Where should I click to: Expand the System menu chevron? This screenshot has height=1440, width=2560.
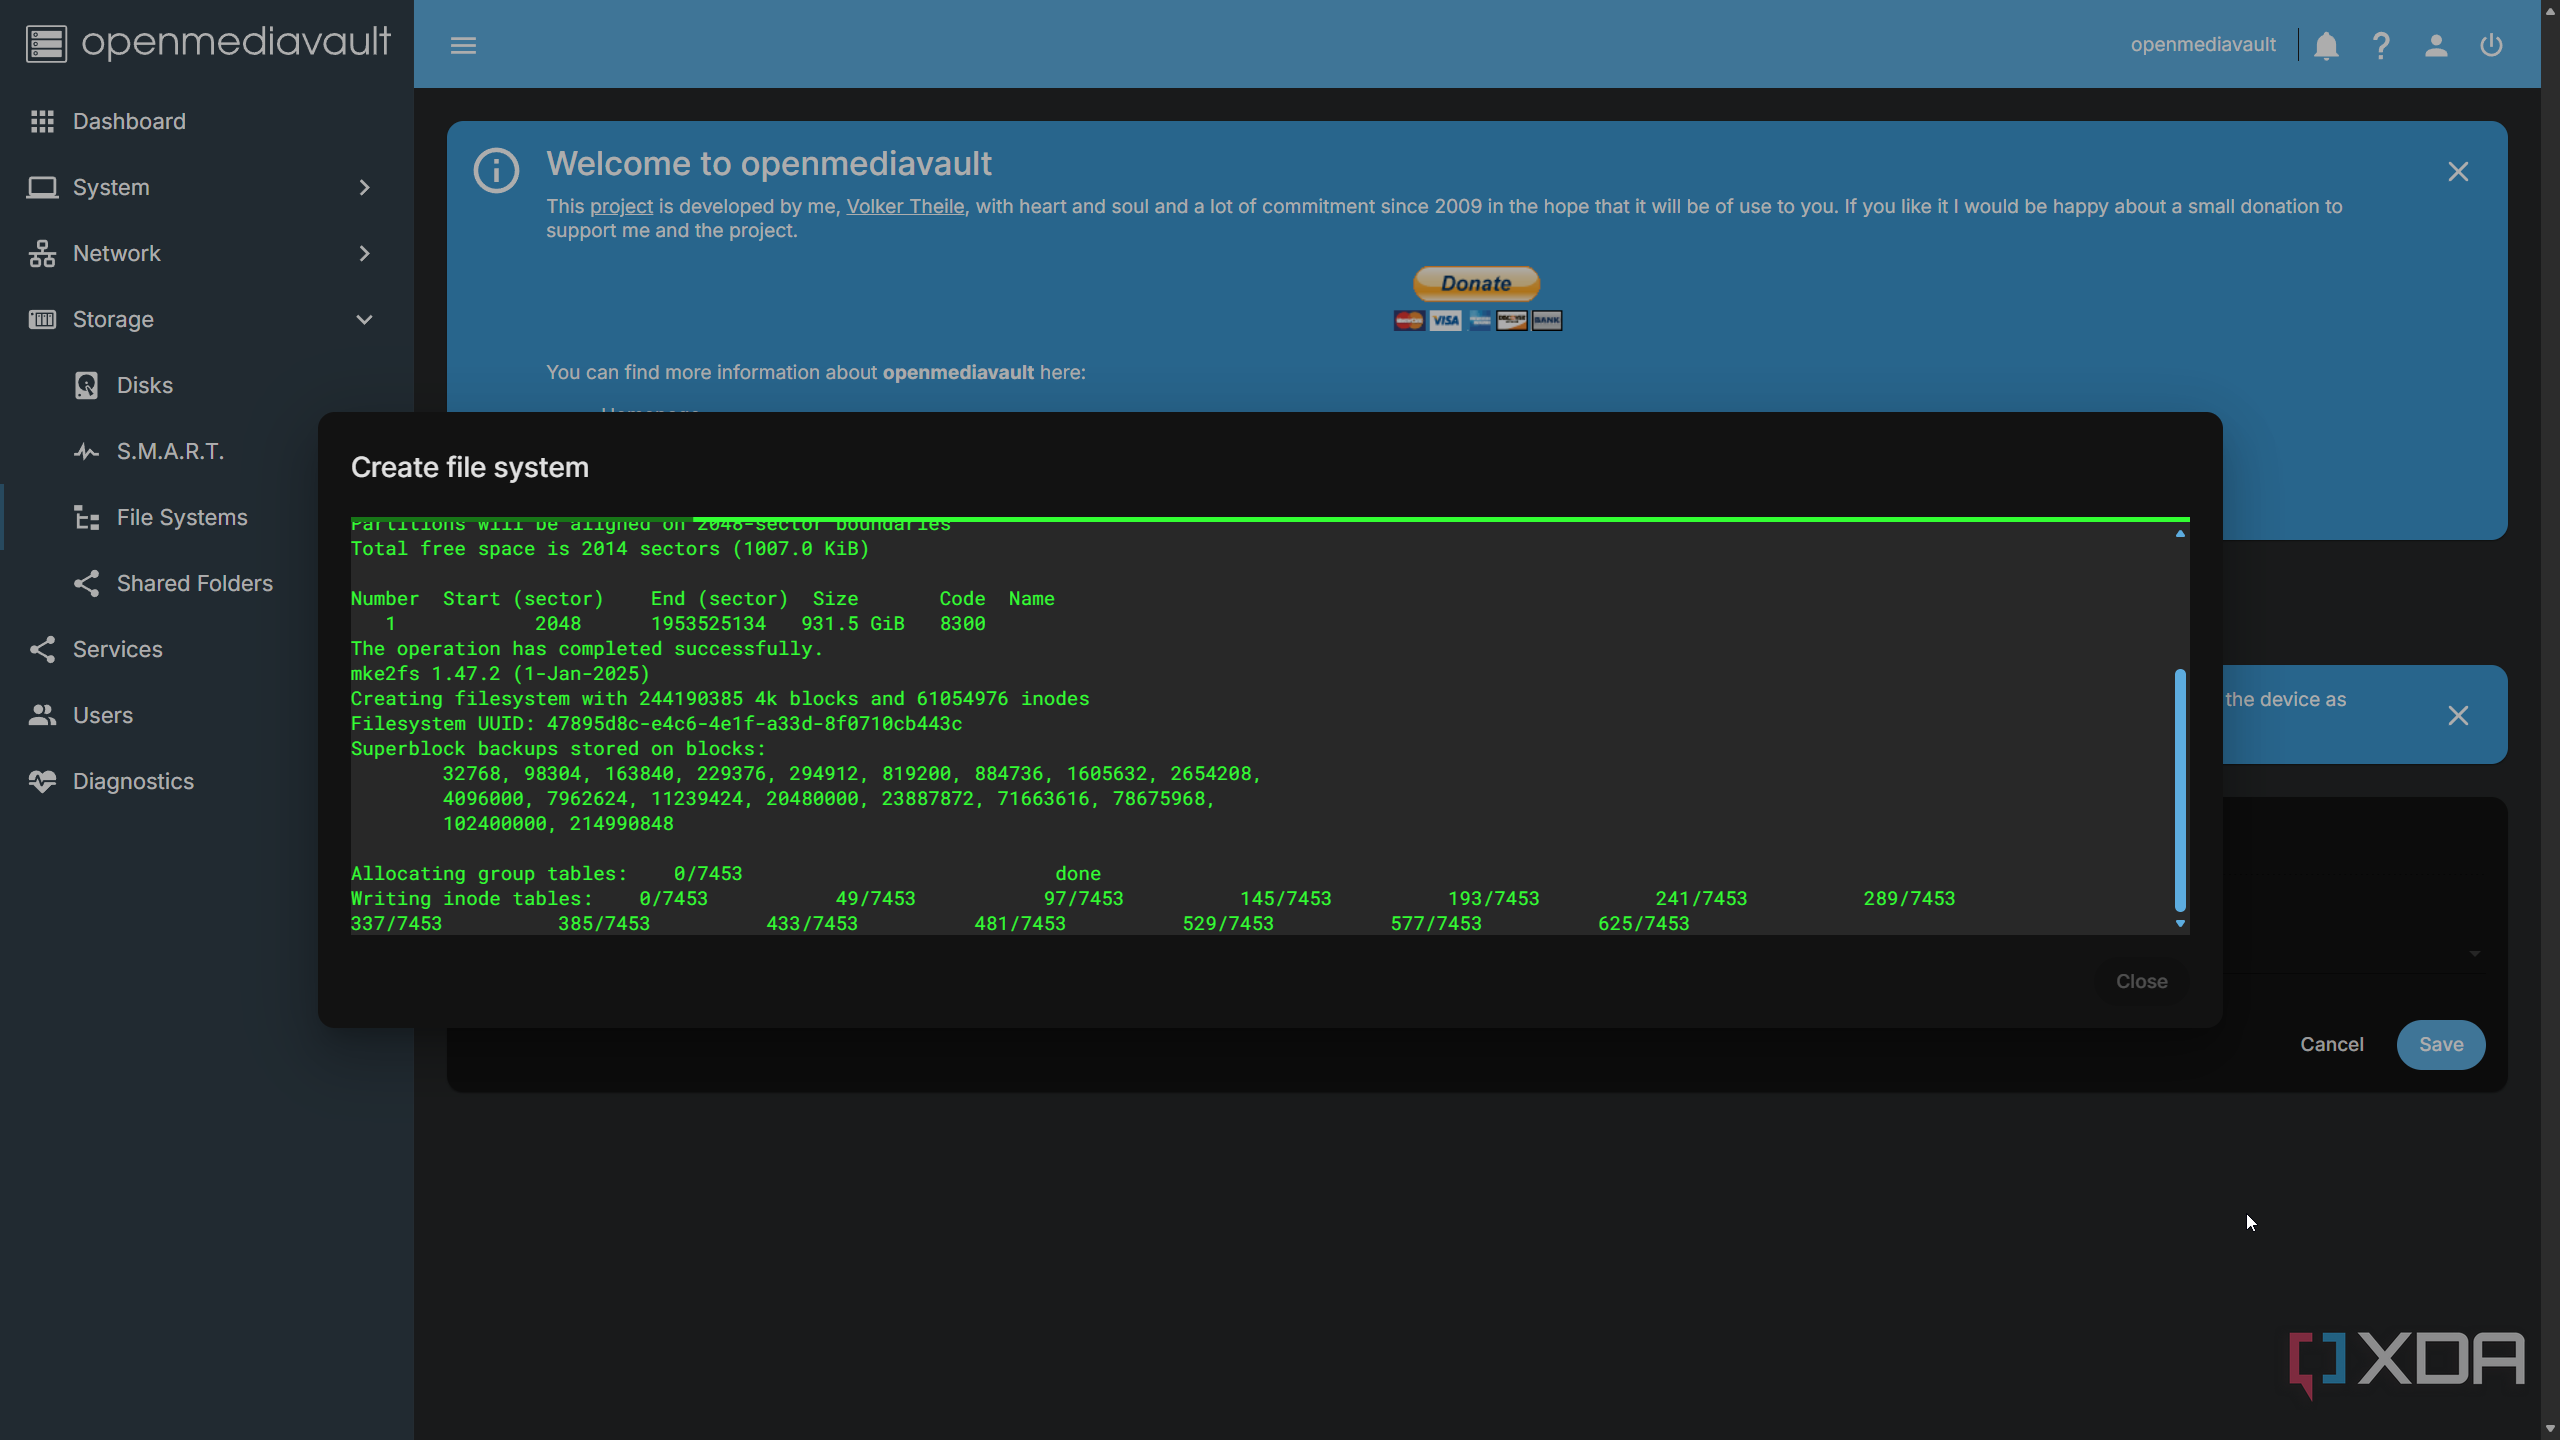364,187
